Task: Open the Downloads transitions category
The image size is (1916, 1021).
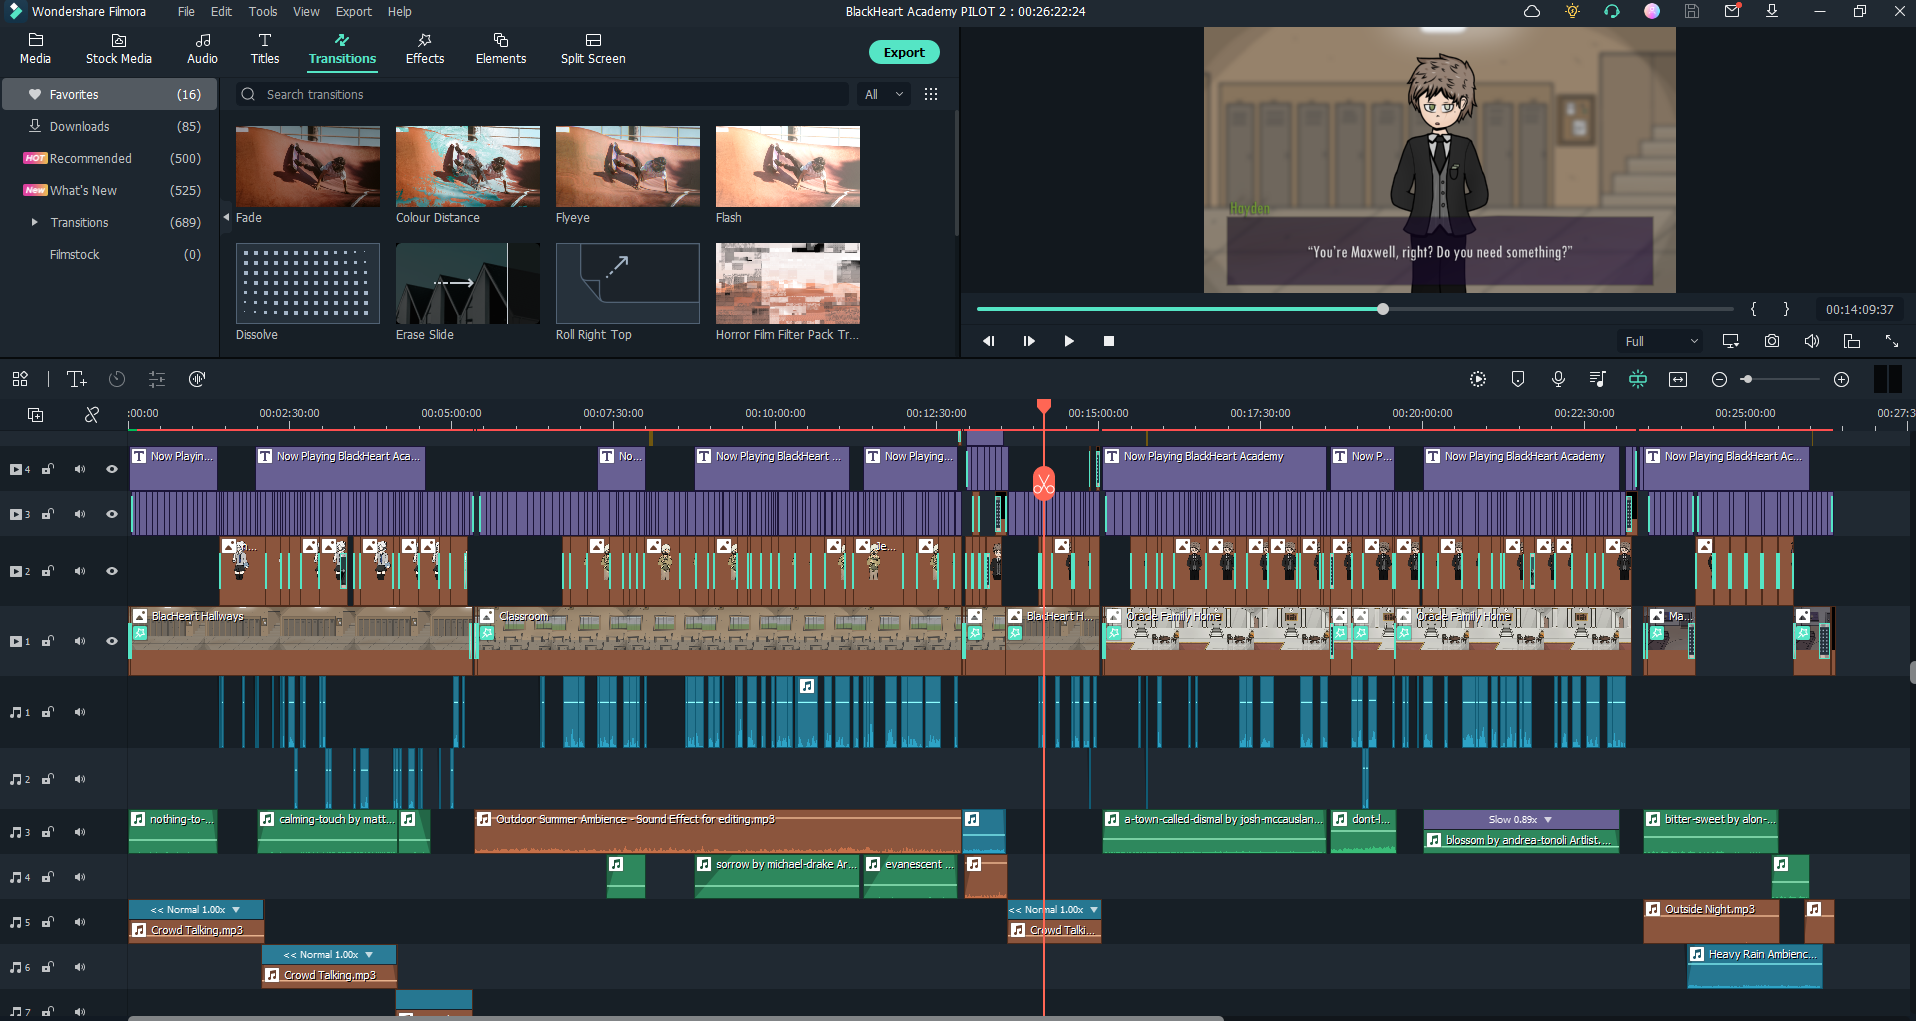Action: [110, 126]
